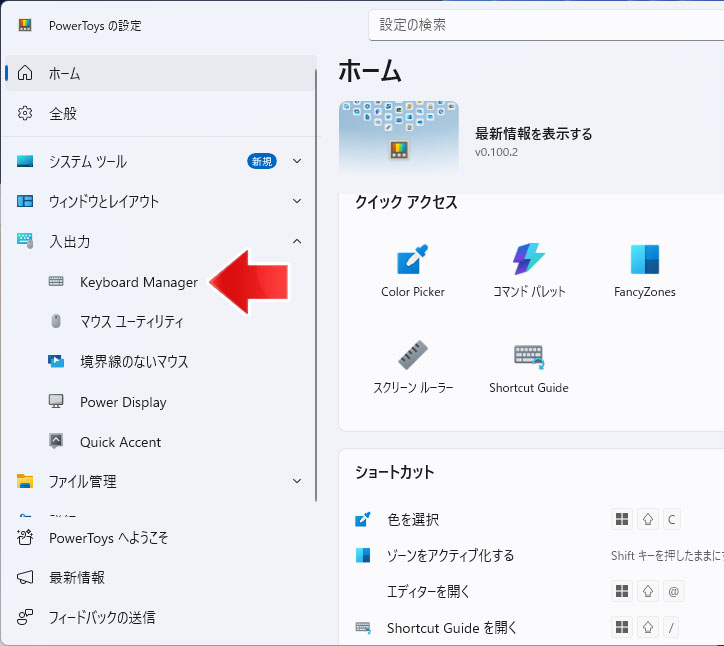724x646 pixels.
Task: Click the マウス ユーティリティ mouse icon
Action: click(x=56, y=321)
